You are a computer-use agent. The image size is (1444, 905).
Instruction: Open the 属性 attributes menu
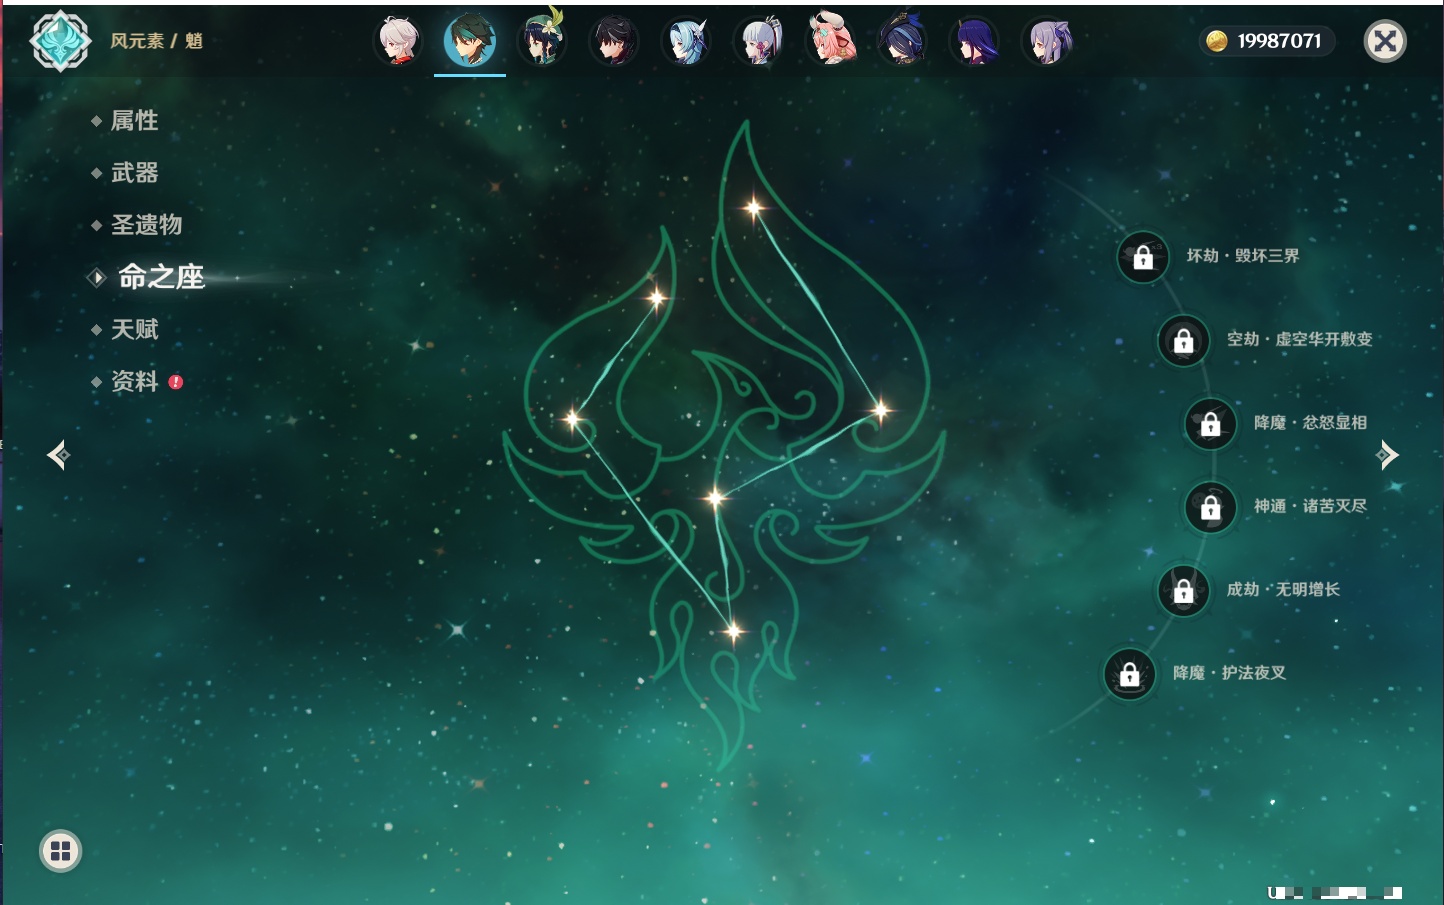click(x=134, y=121)
